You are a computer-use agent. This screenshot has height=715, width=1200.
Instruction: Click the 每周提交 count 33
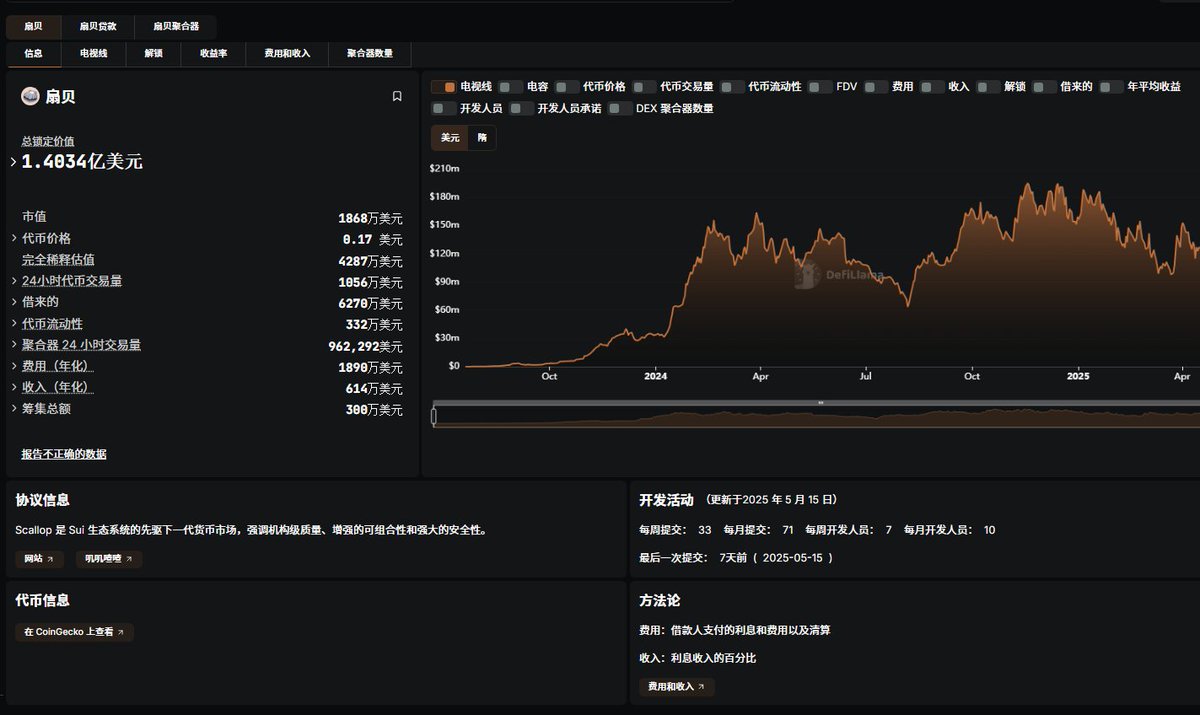coord(705,530)
